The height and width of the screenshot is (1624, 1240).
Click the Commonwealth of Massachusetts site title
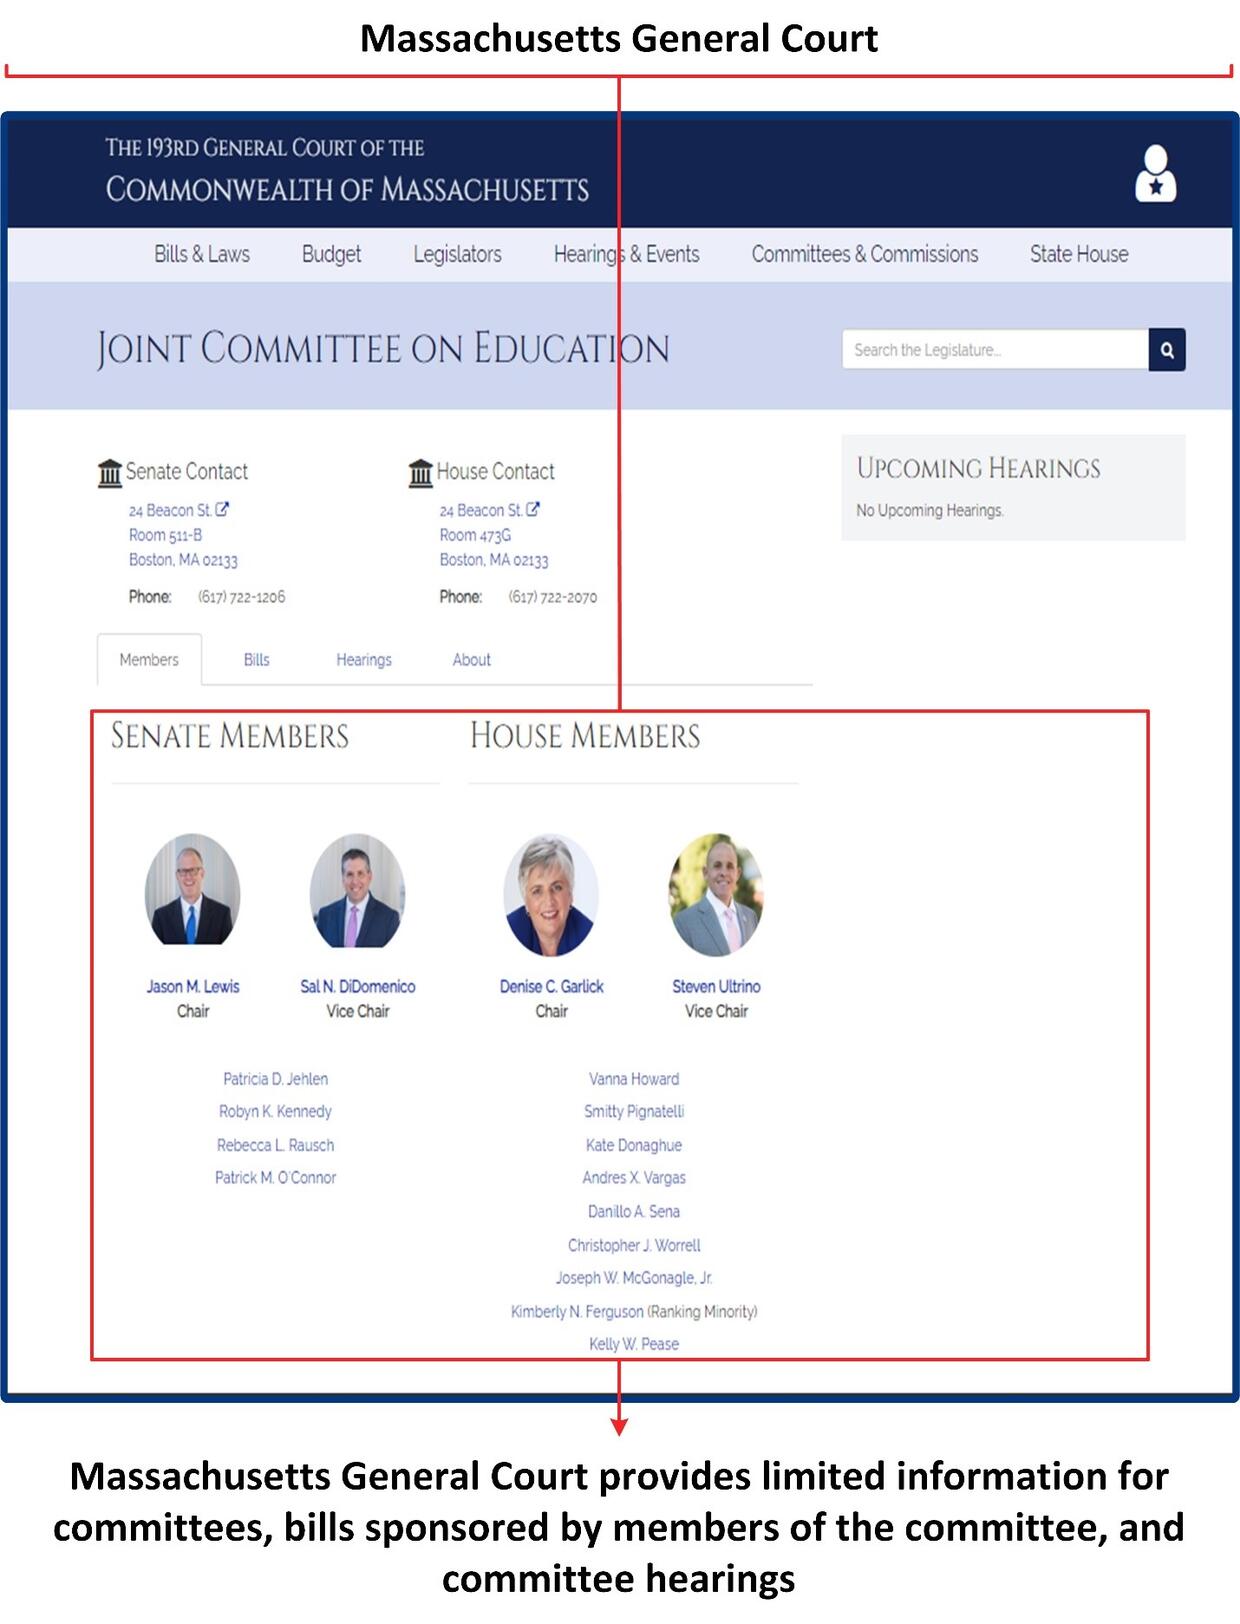(347, 189)
